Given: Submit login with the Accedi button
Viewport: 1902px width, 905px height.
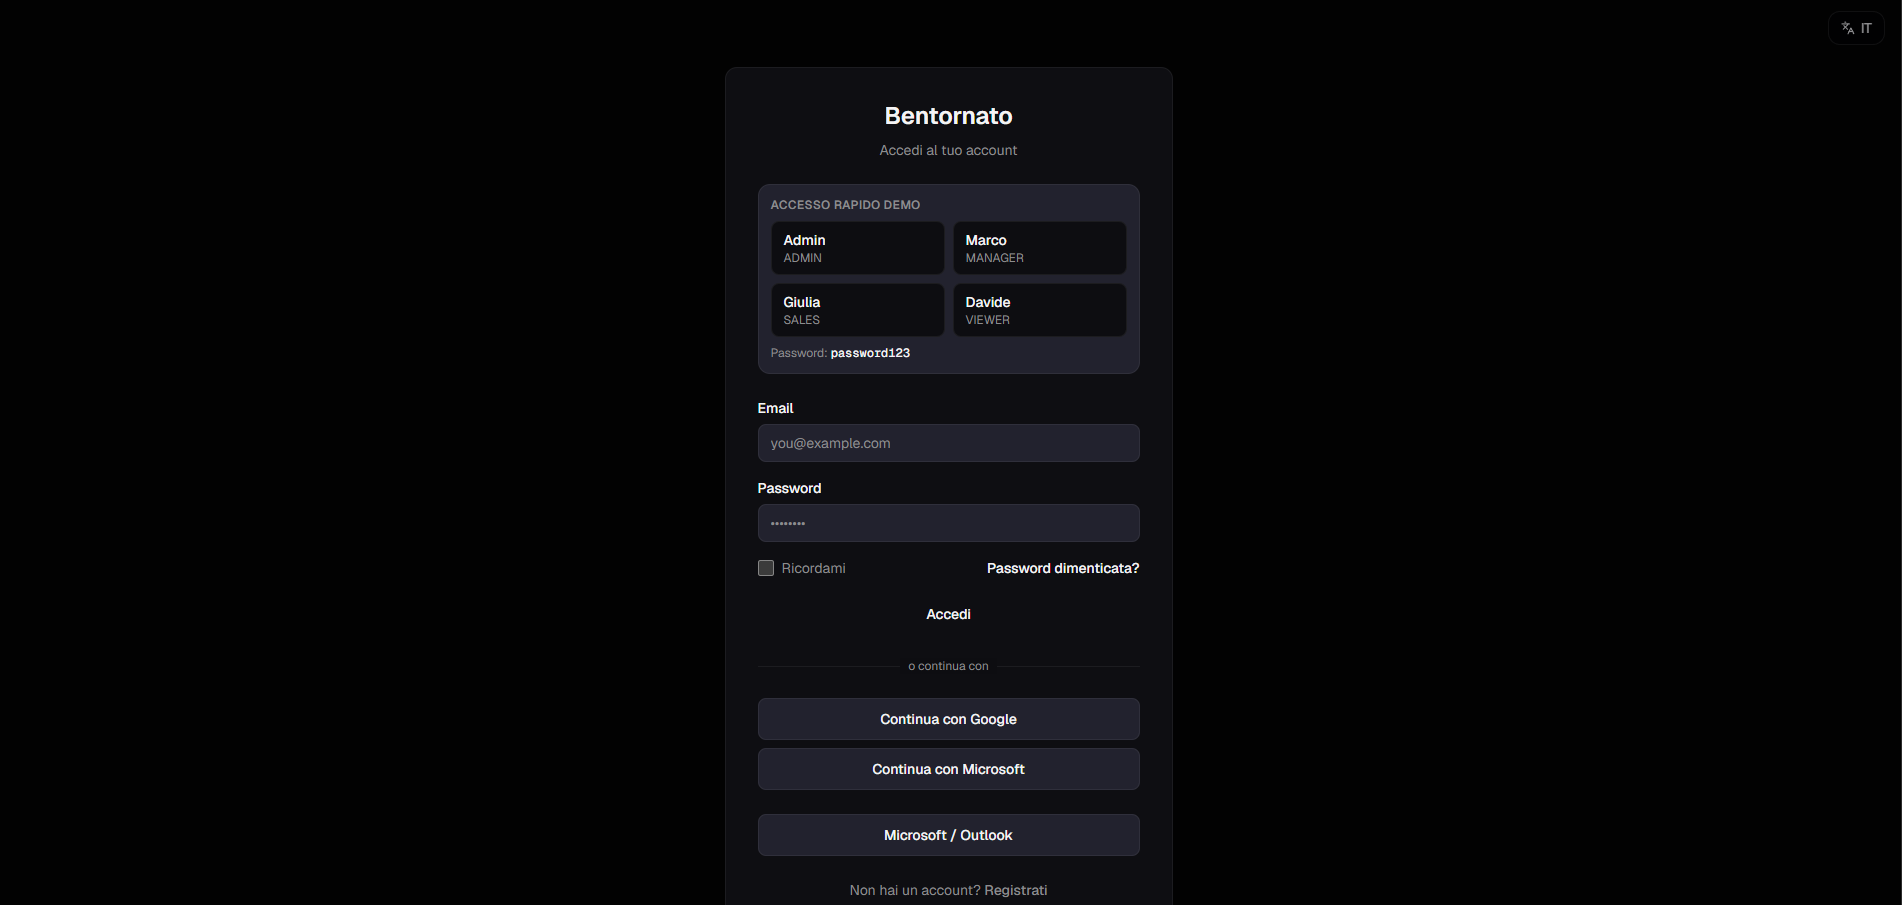Looking at the screenshot, I should pos(948,614).
